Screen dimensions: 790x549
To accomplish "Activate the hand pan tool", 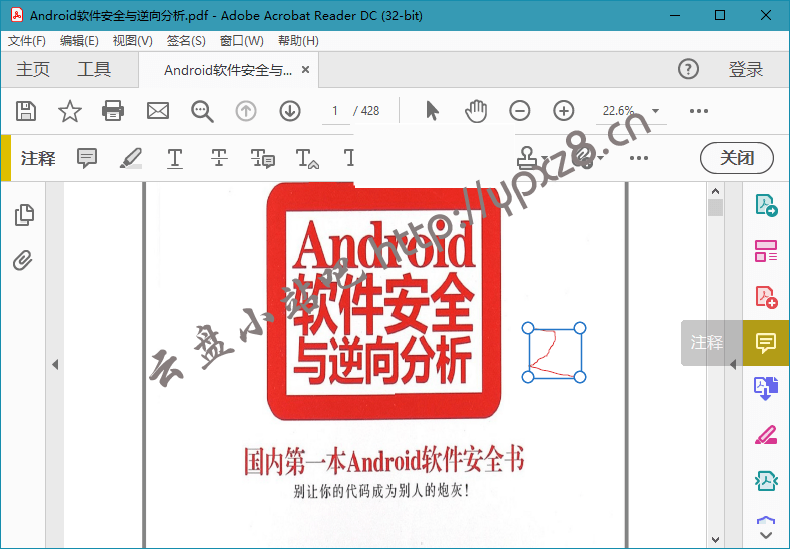I will click(476, 111).
